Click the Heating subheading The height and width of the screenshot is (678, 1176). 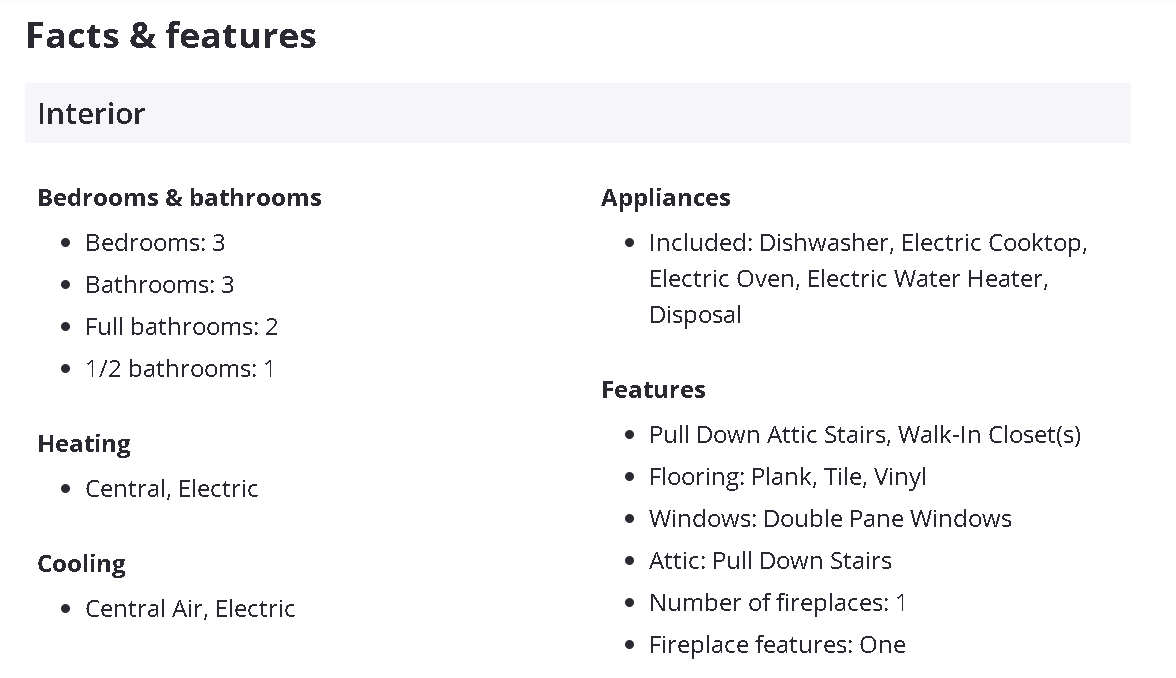pos(84,443)
